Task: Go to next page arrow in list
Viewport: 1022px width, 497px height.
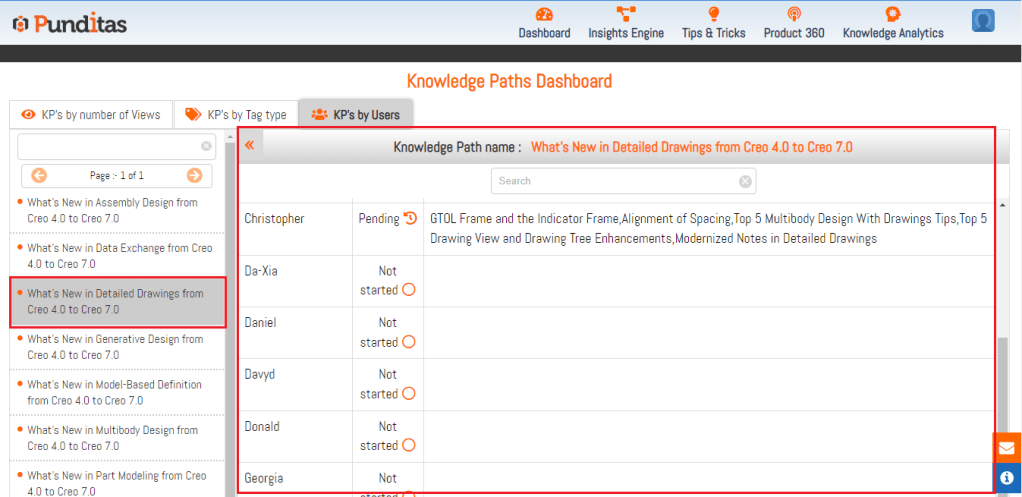Action: coord(194,175)
